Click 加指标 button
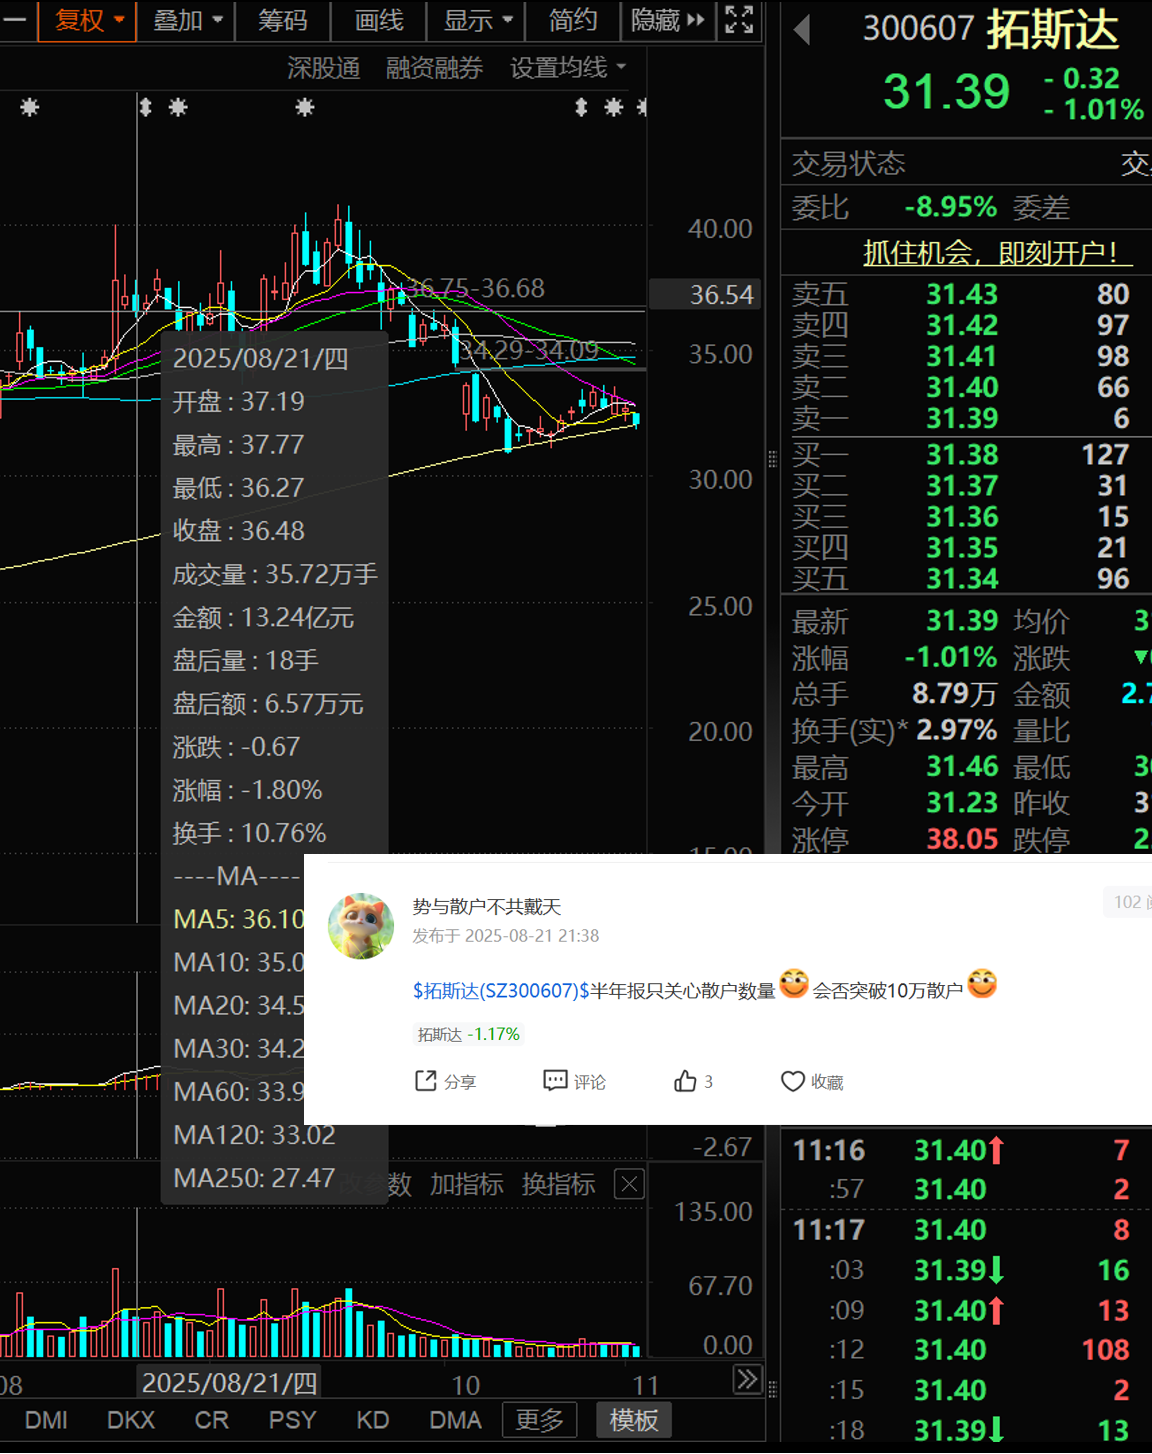This screenshot has height=1454, width=1152. pos(466,1184)
